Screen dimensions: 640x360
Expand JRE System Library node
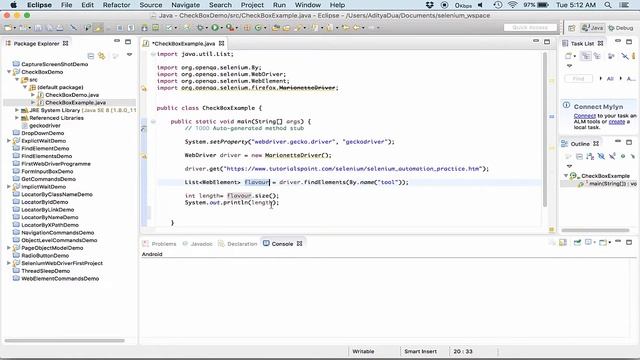17,110
